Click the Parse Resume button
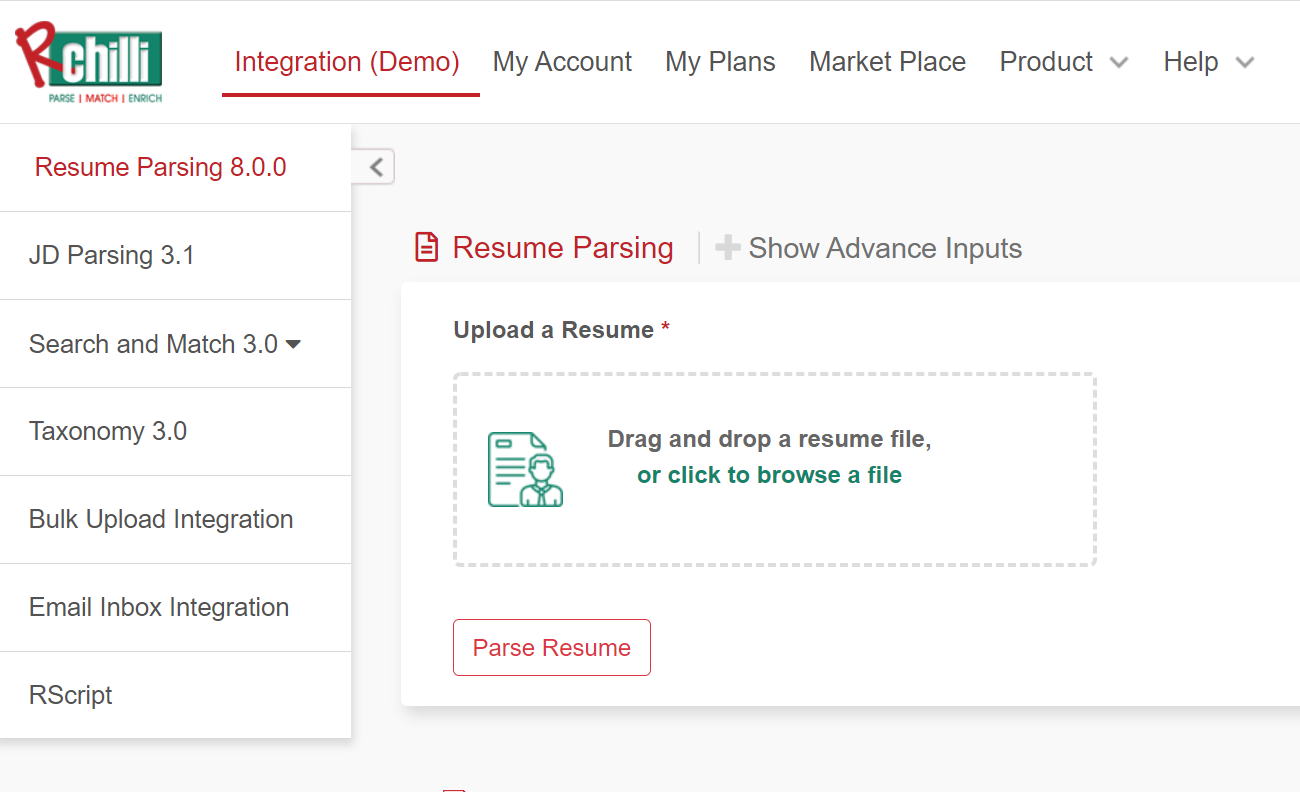The image size is (1300, 792). point(552,647)
